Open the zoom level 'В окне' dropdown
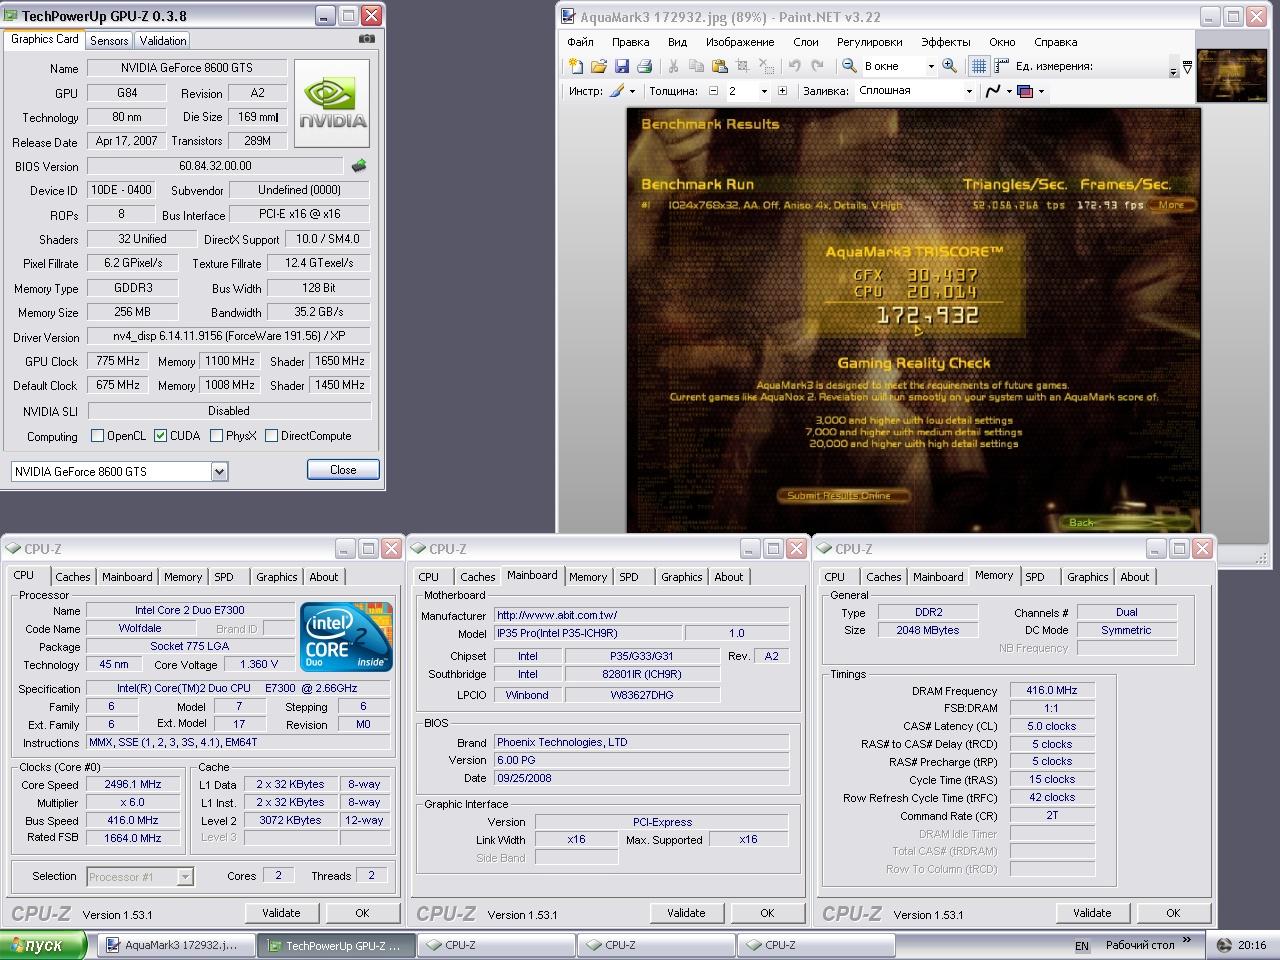The image size is (1280, 960). (930, 67)
